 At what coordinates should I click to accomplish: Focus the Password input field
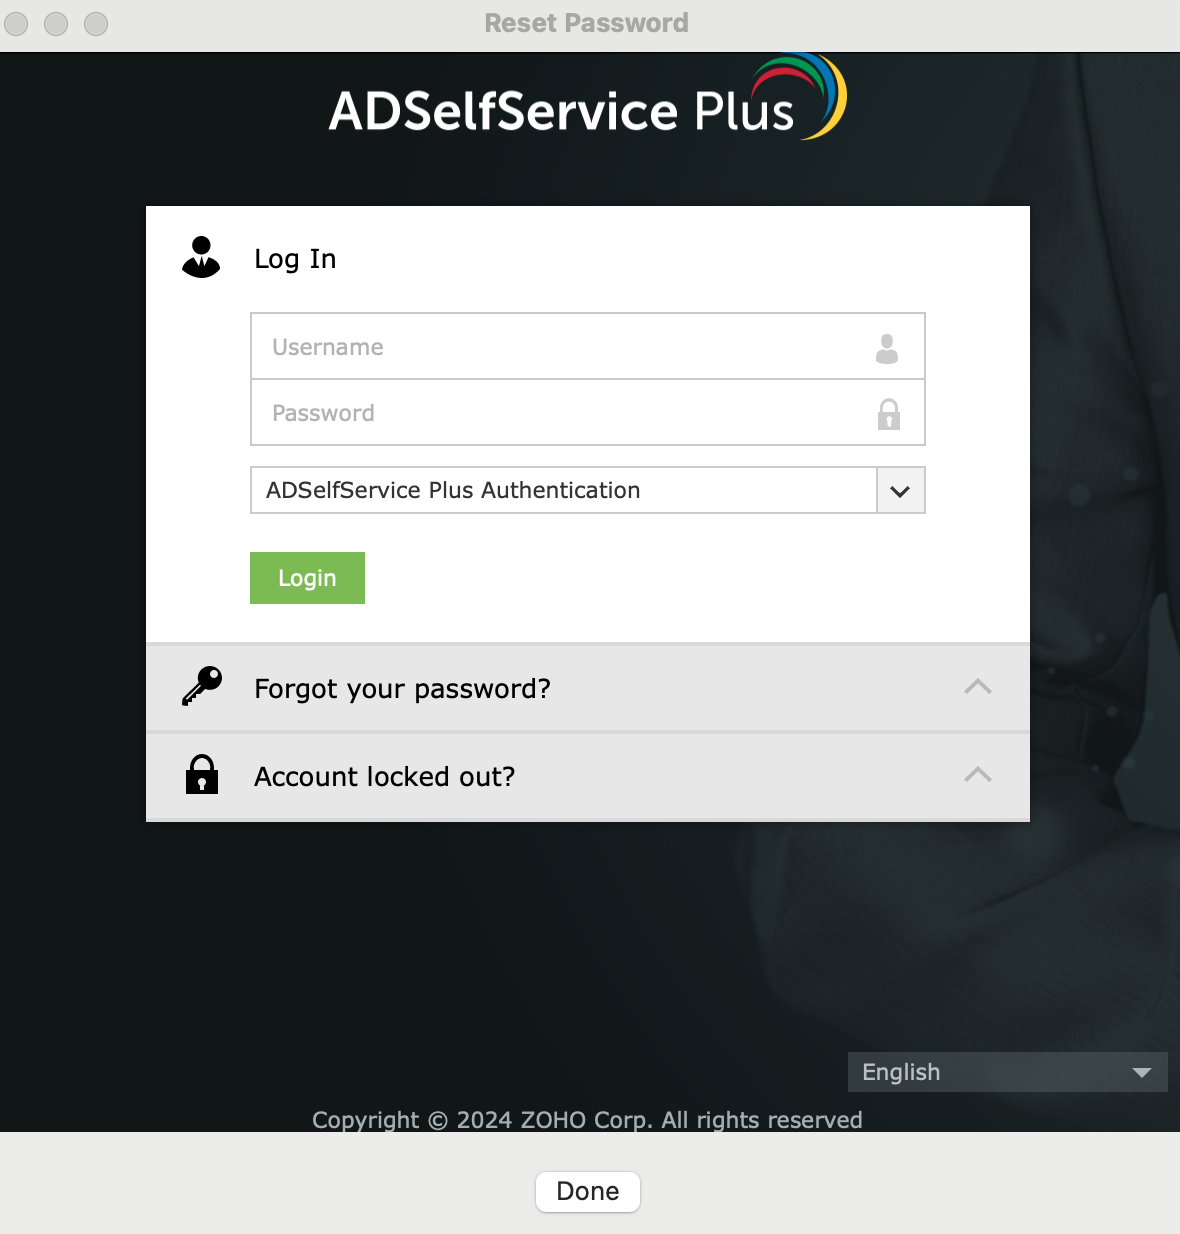pyautogui.click(x=588, y=412)
